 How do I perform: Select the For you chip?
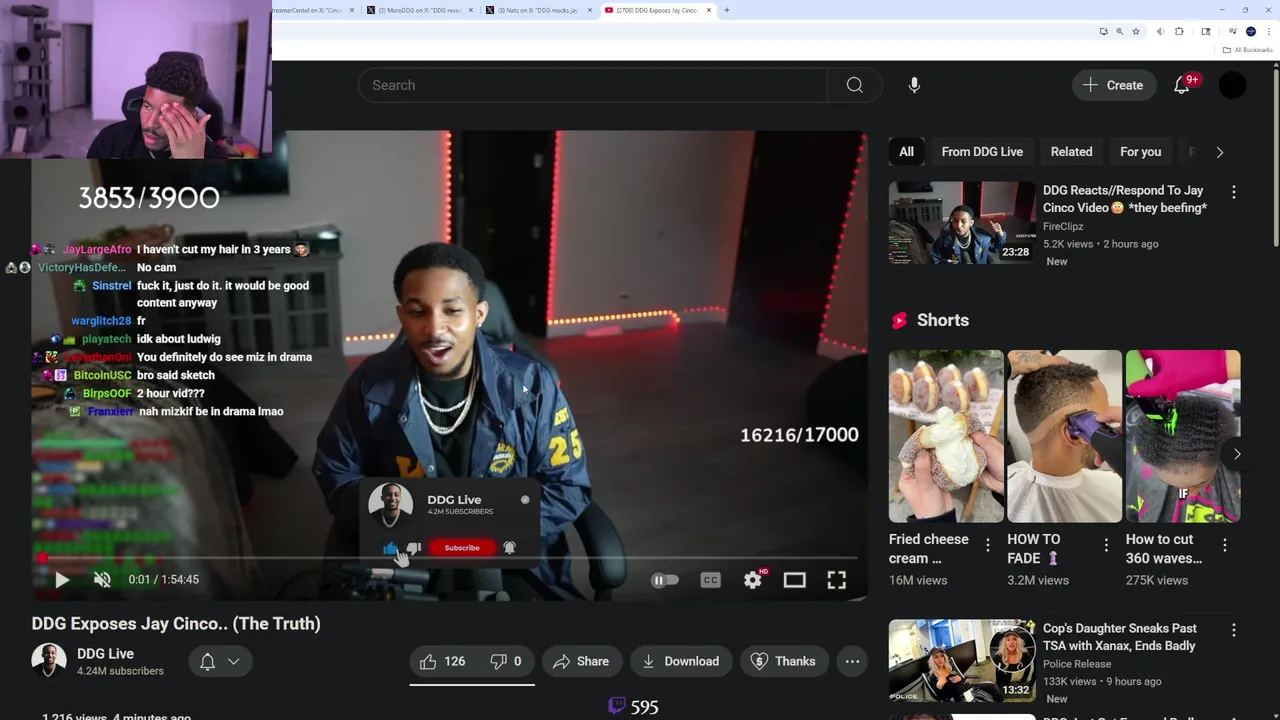(x=1140, y=152)
